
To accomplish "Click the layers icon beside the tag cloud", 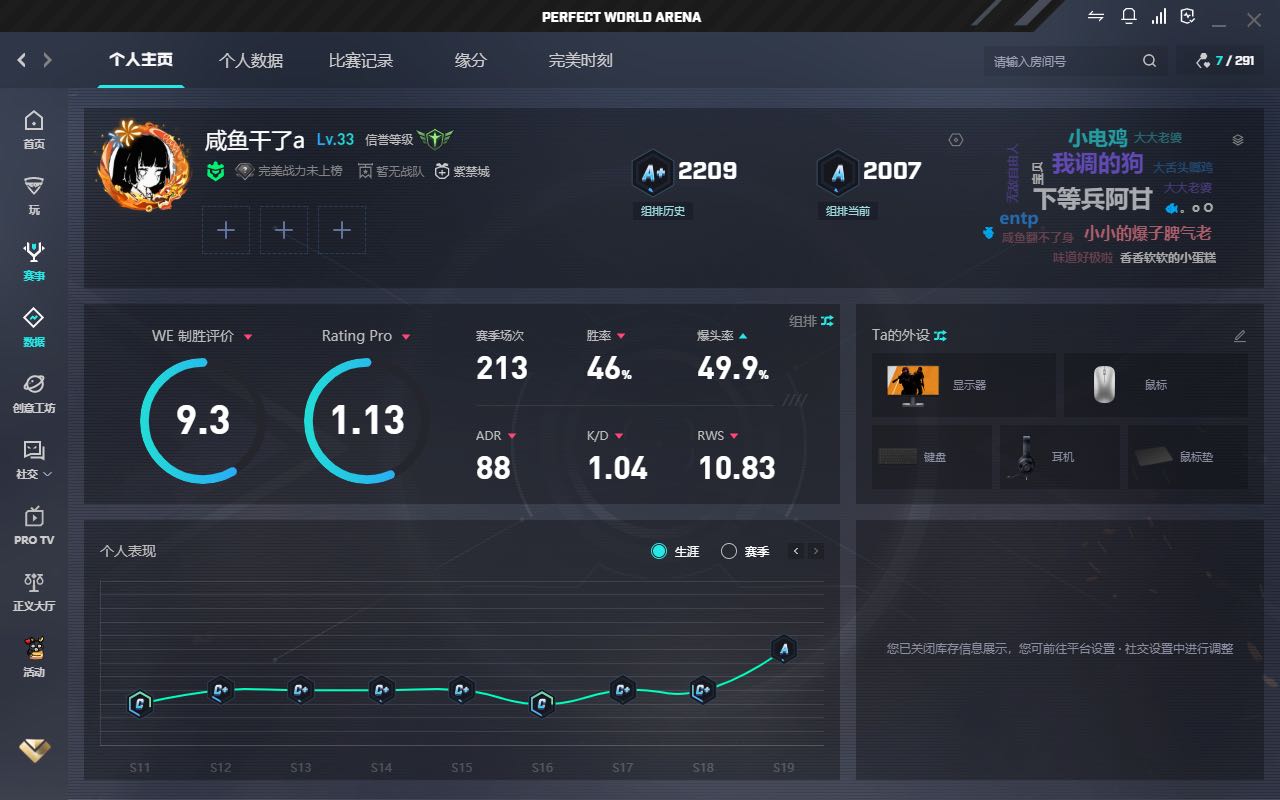I will pos(1238,140).
